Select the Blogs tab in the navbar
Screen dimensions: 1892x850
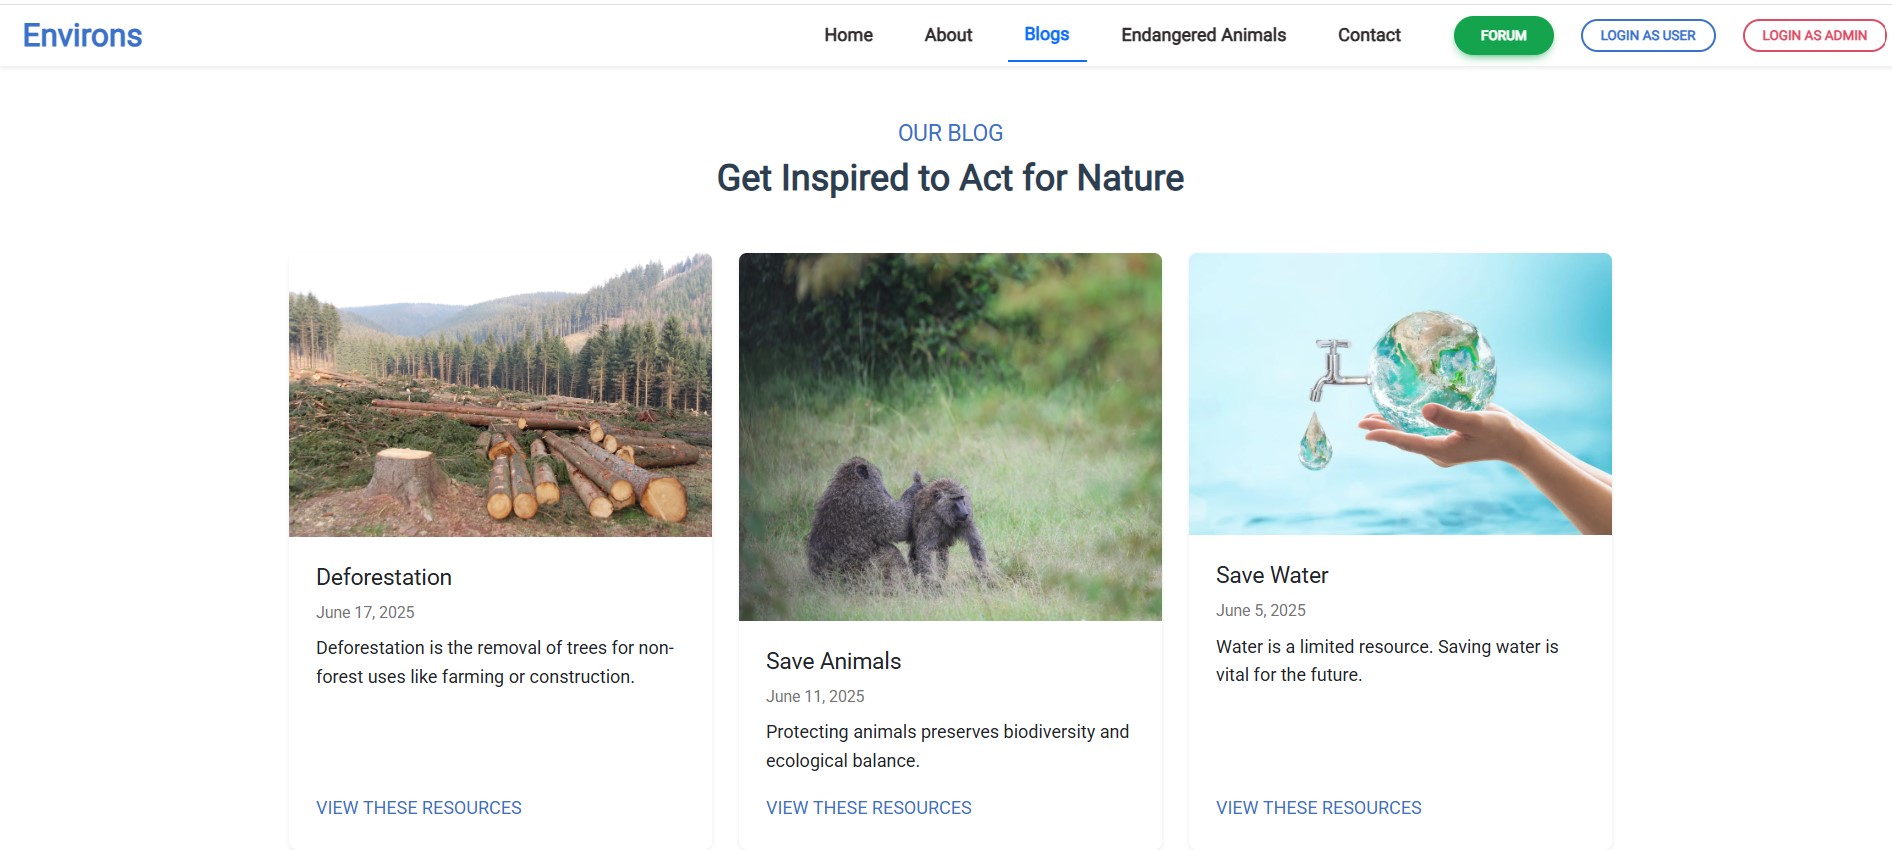click(1046, 35)
